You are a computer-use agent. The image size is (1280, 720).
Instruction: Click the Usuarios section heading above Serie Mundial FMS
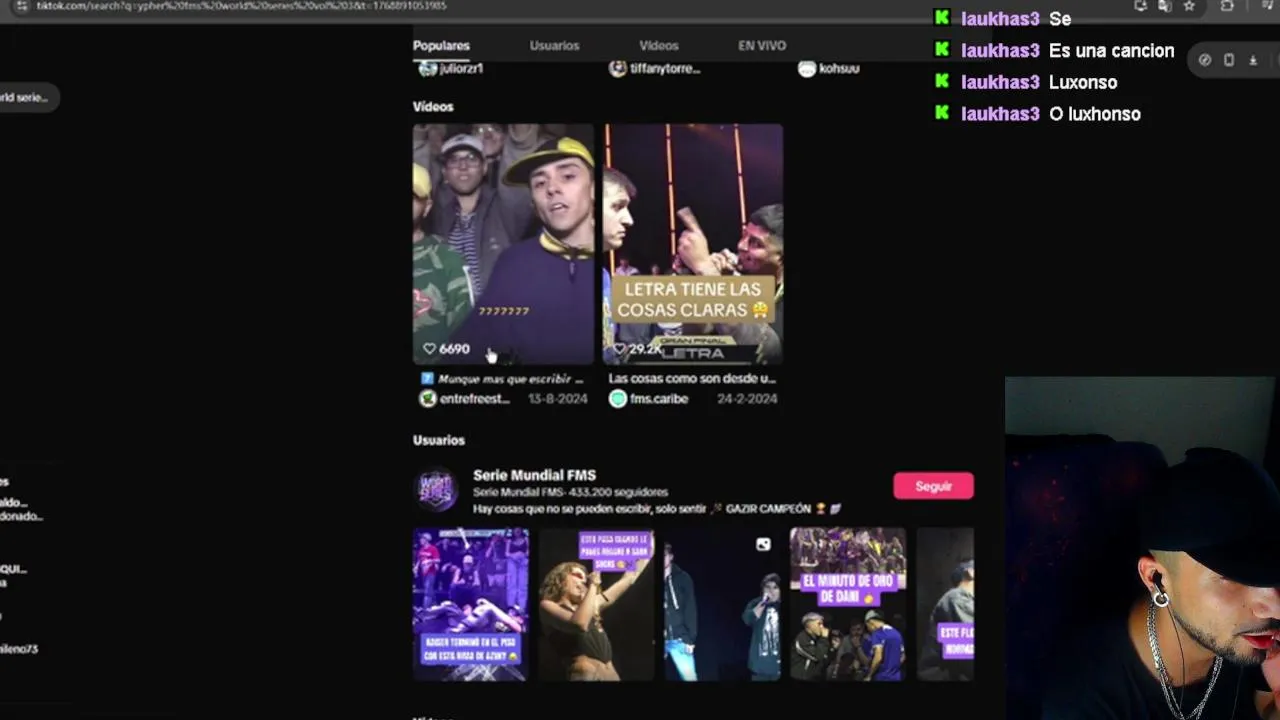pos(439,440)
